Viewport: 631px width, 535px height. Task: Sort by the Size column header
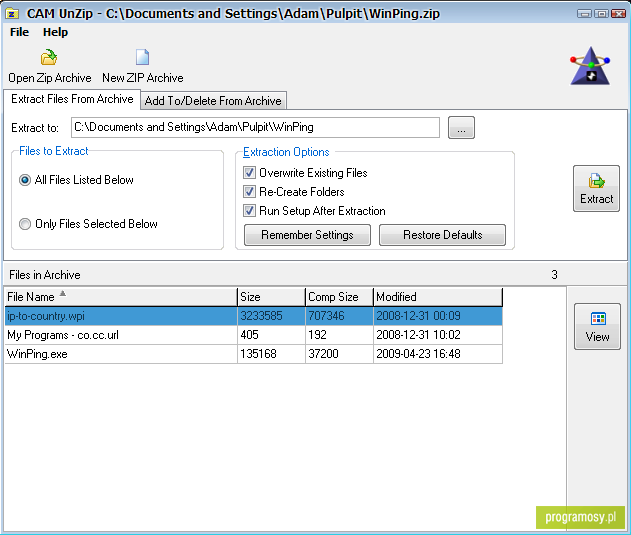(271, 297)
